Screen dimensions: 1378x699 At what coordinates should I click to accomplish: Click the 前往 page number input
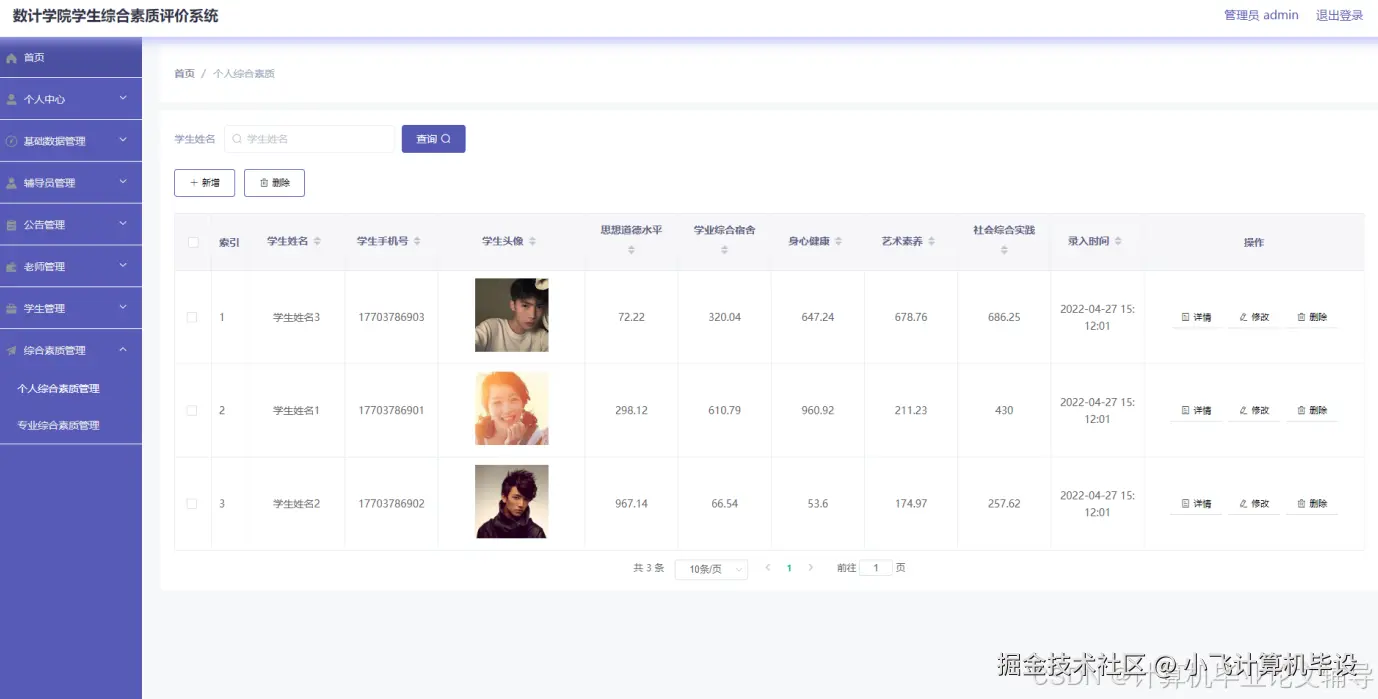click(x=876, y=568)
